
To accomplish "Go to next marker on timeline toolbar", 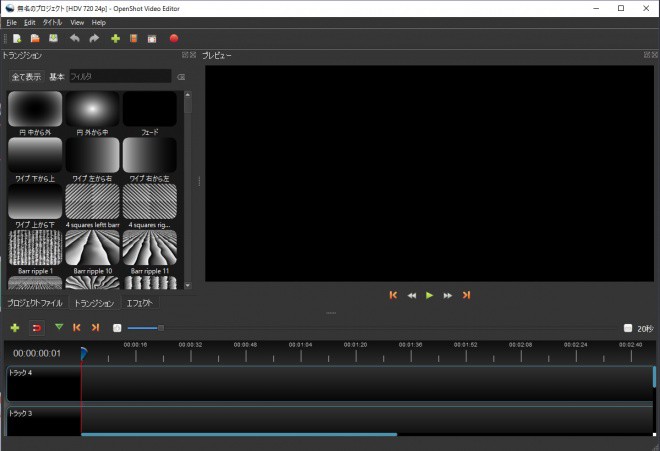I will 96,328.
